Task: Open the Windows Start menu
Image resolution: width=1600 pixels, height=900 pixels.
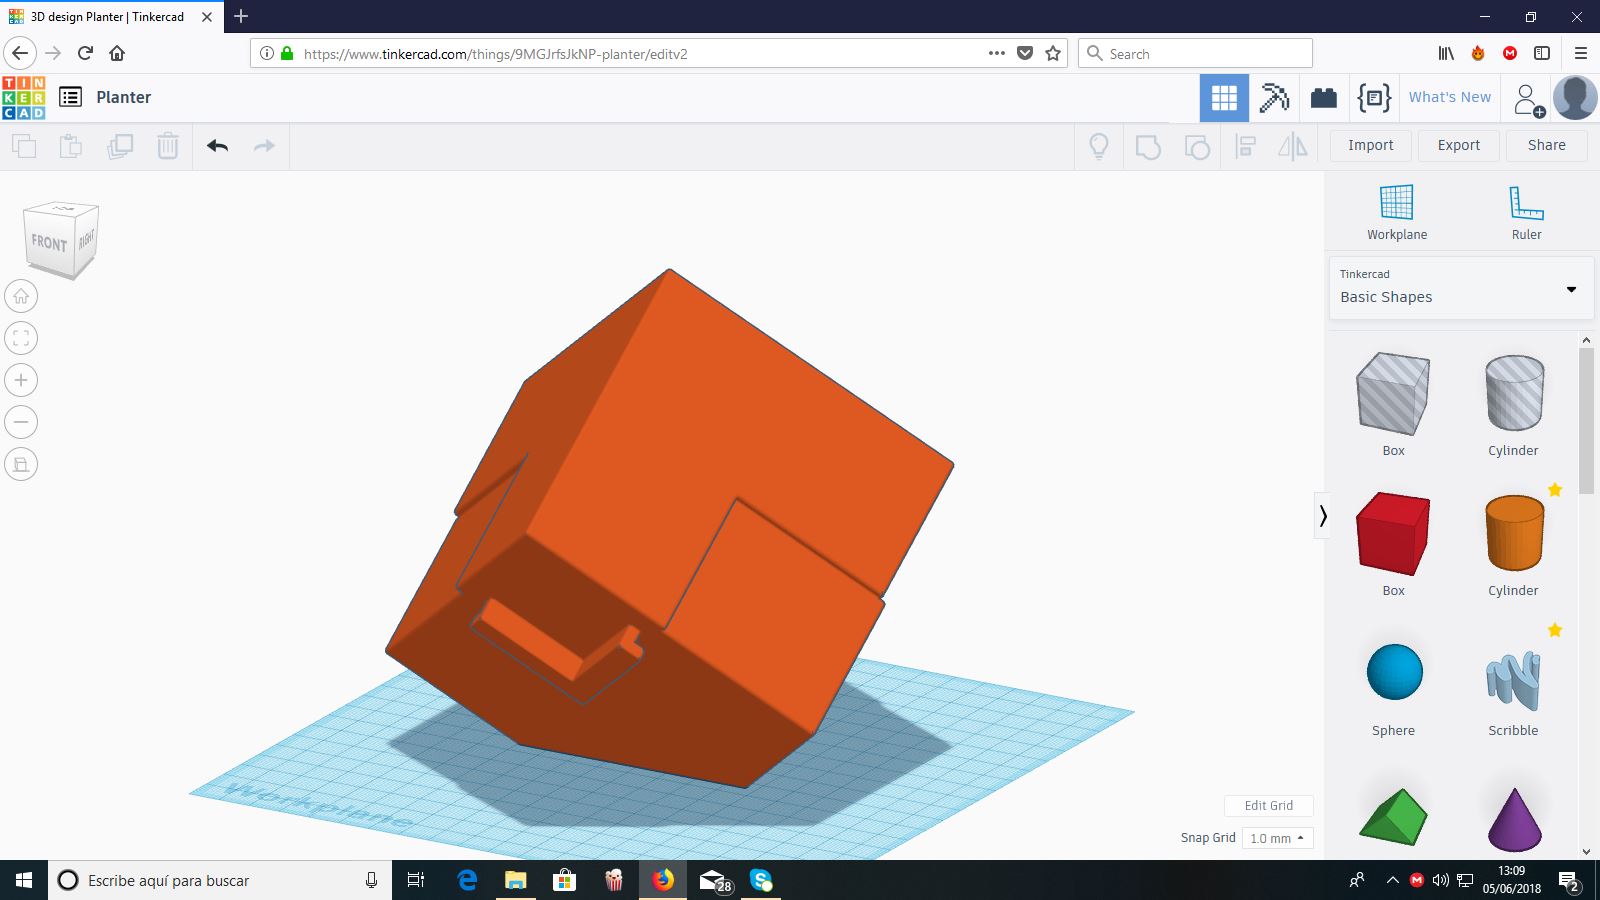Action: coord(24,880)
